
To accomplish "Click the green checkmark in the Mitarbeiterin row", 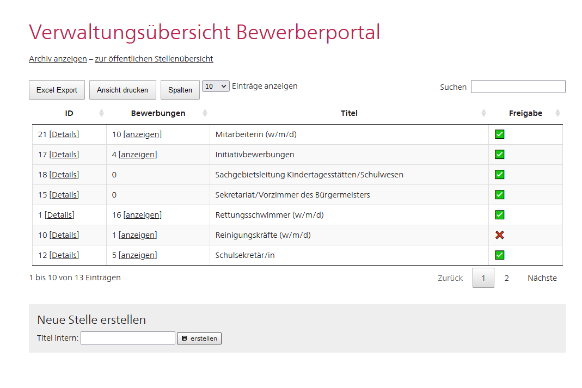I will [499, 134].
